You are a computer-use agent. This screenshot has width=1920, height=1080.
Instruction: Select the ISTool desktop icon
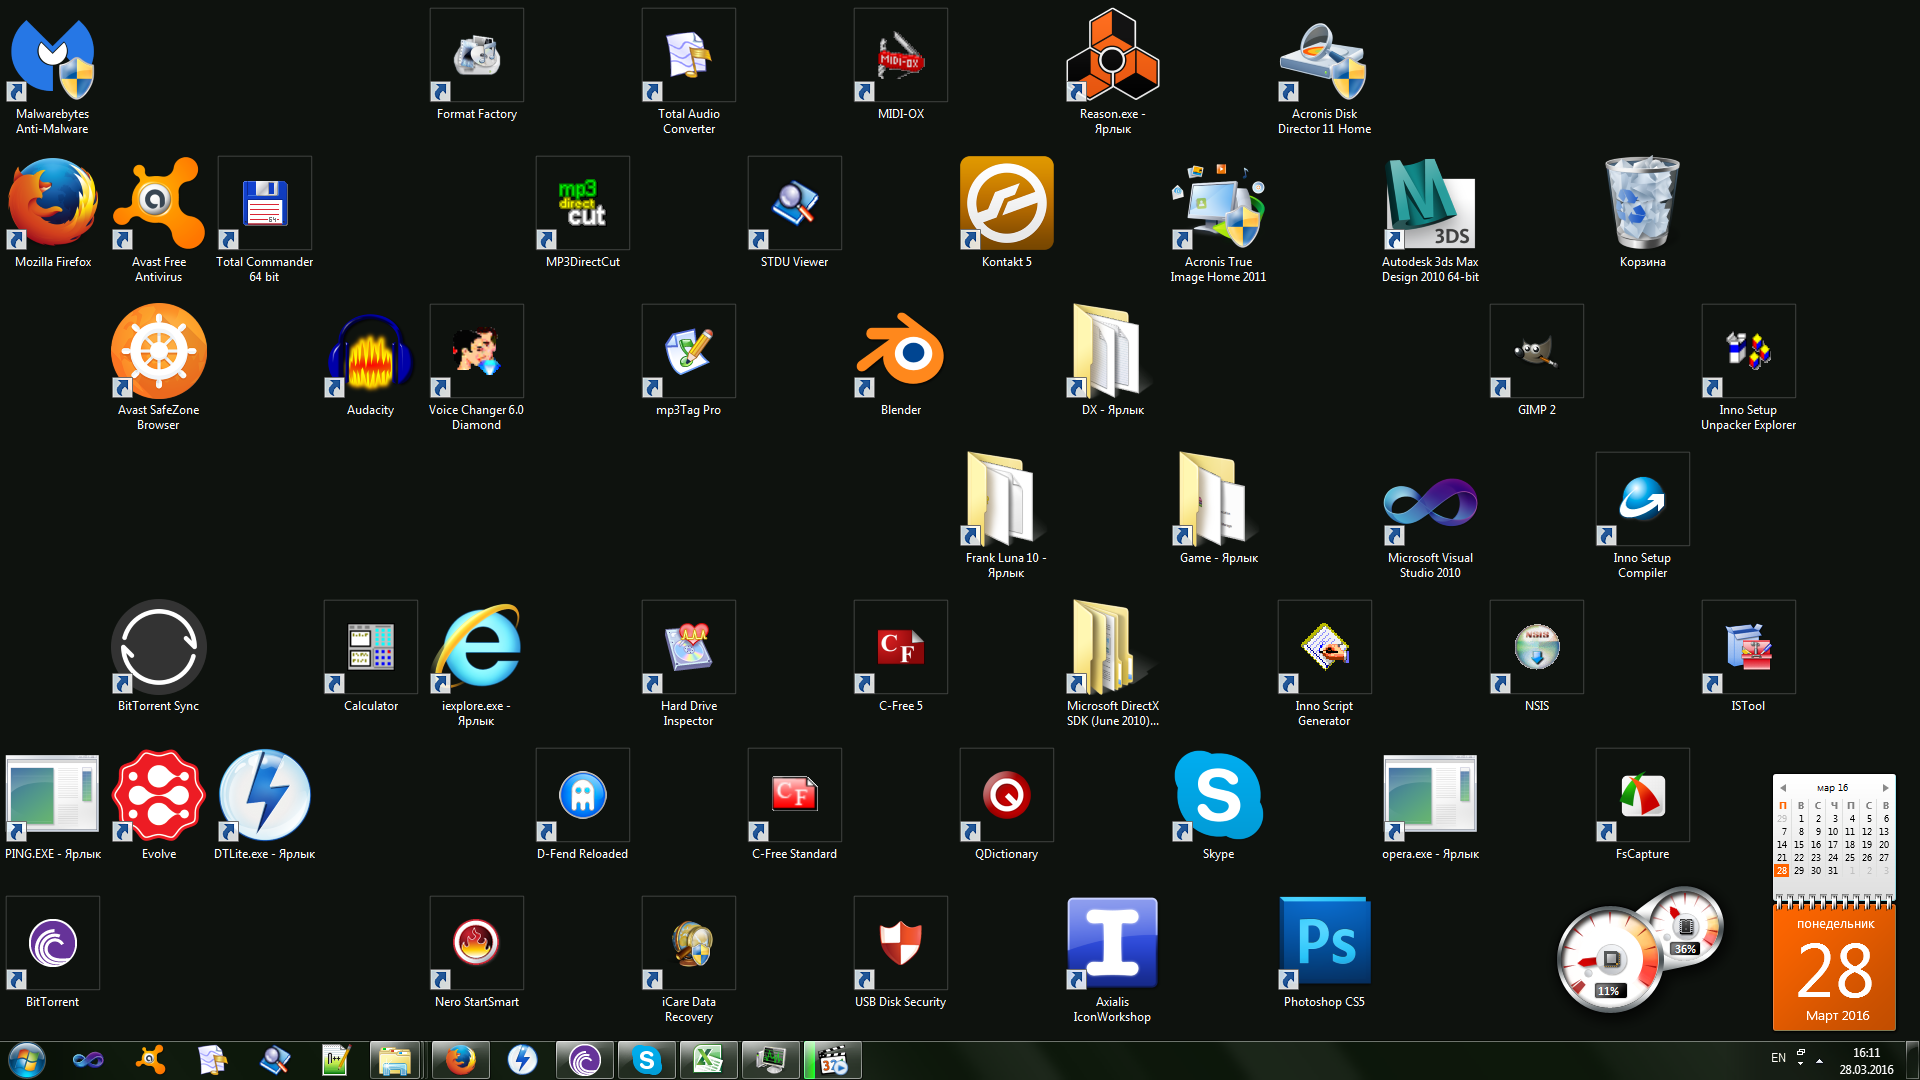tap(1749, 648)
